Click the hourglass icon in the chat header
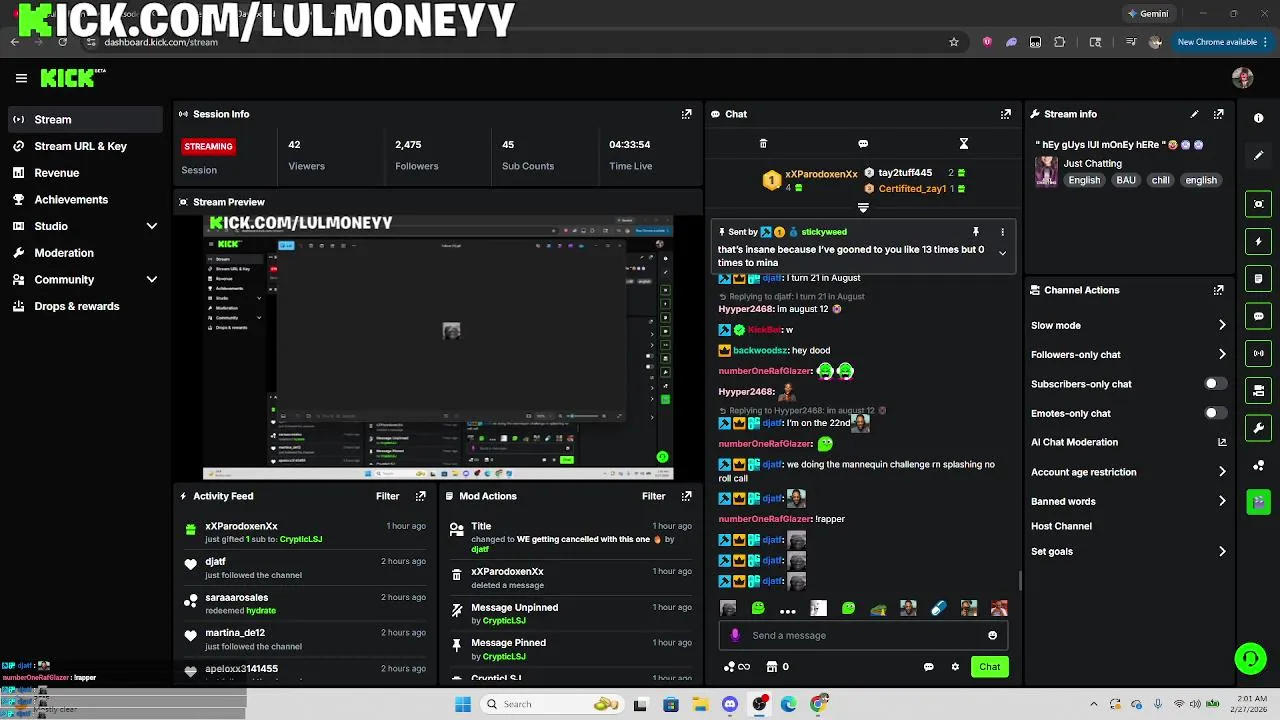Image resolution: width=1280 pixels, height=720 pixels. (x=964, y=144)
